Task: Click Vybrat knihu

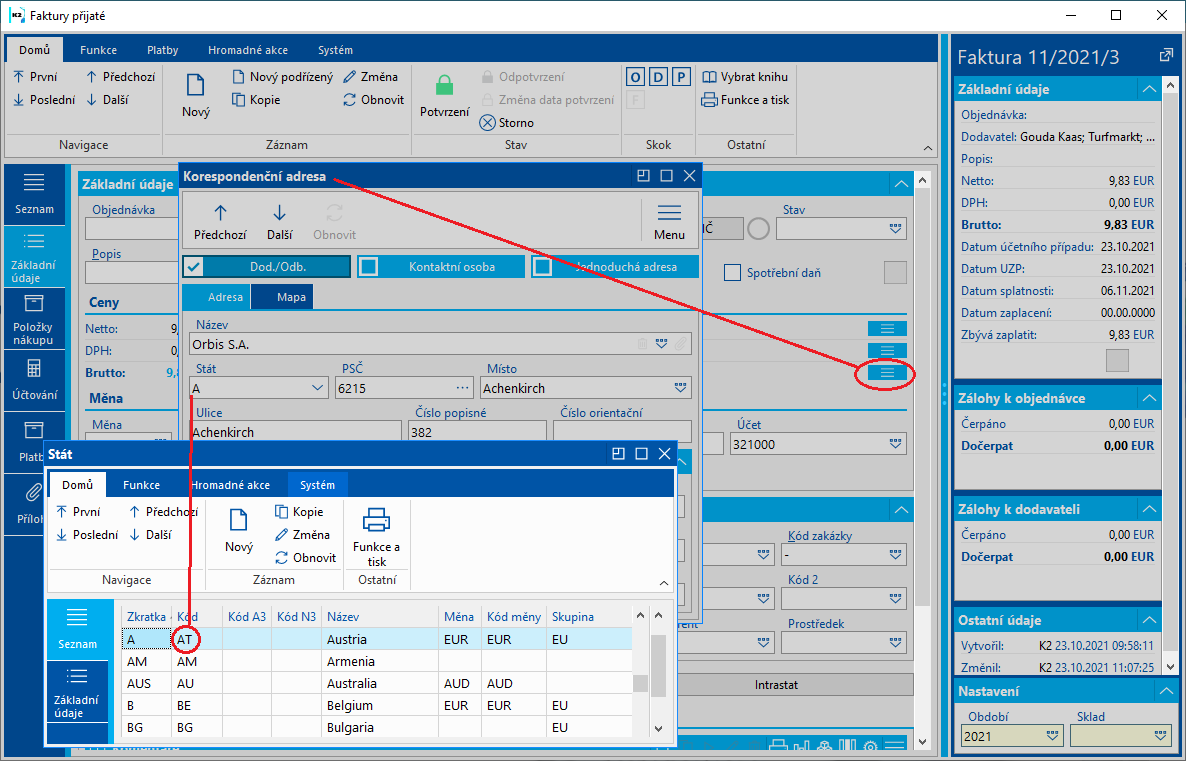Action: pos(746,77)
